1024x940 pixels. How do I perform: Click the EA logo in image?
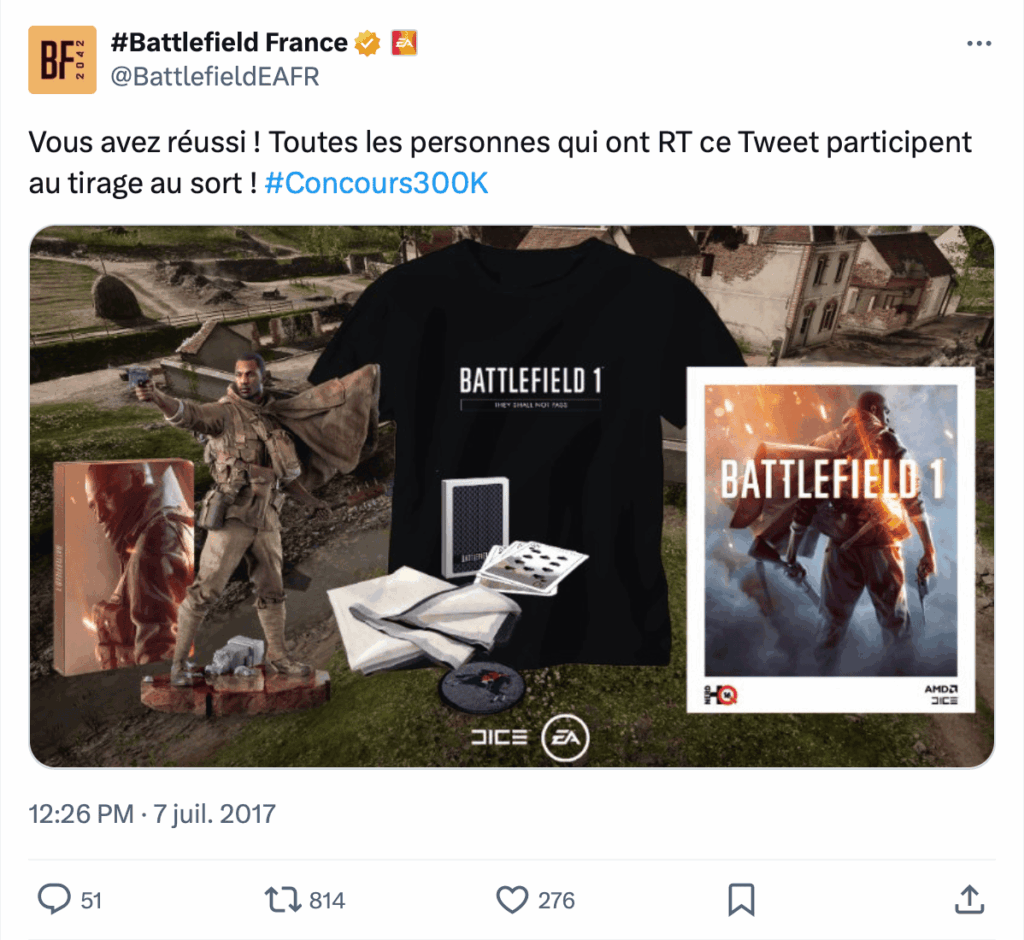pyautogui.click(x=566, y=737)
